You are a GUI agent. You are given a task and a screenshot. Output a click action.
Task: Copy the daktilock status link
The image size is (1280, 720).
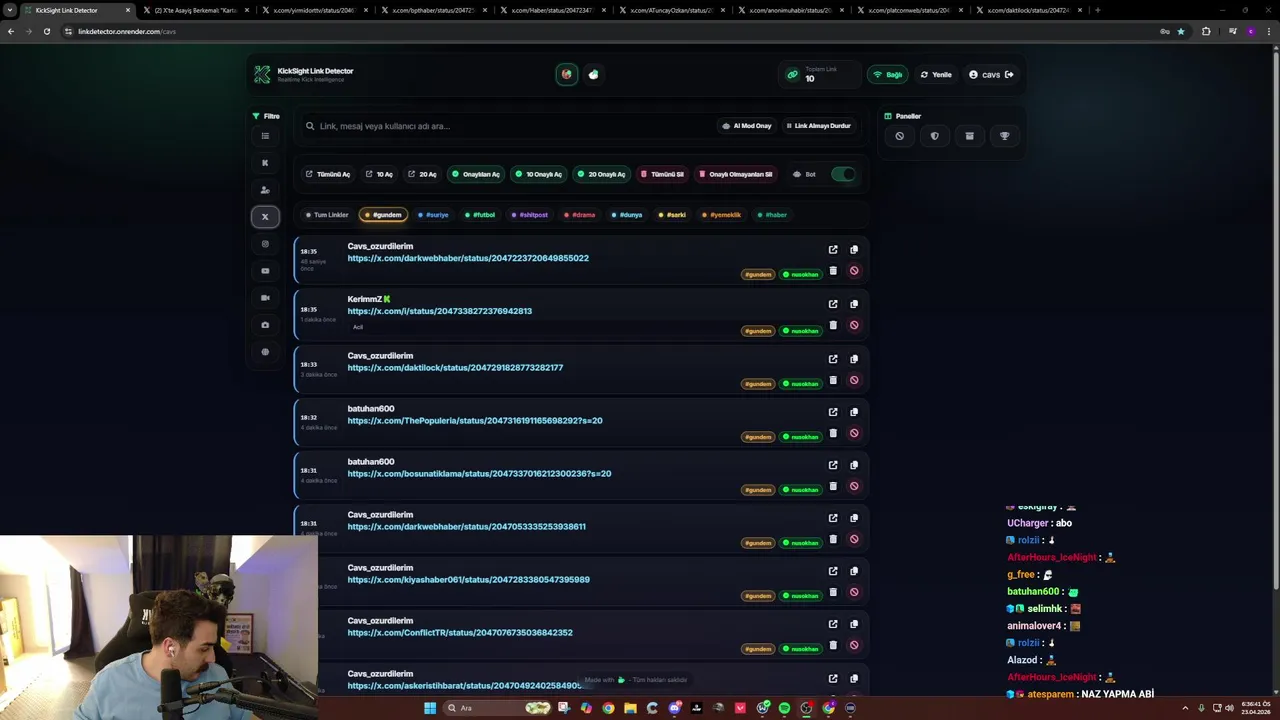[854, 359]
